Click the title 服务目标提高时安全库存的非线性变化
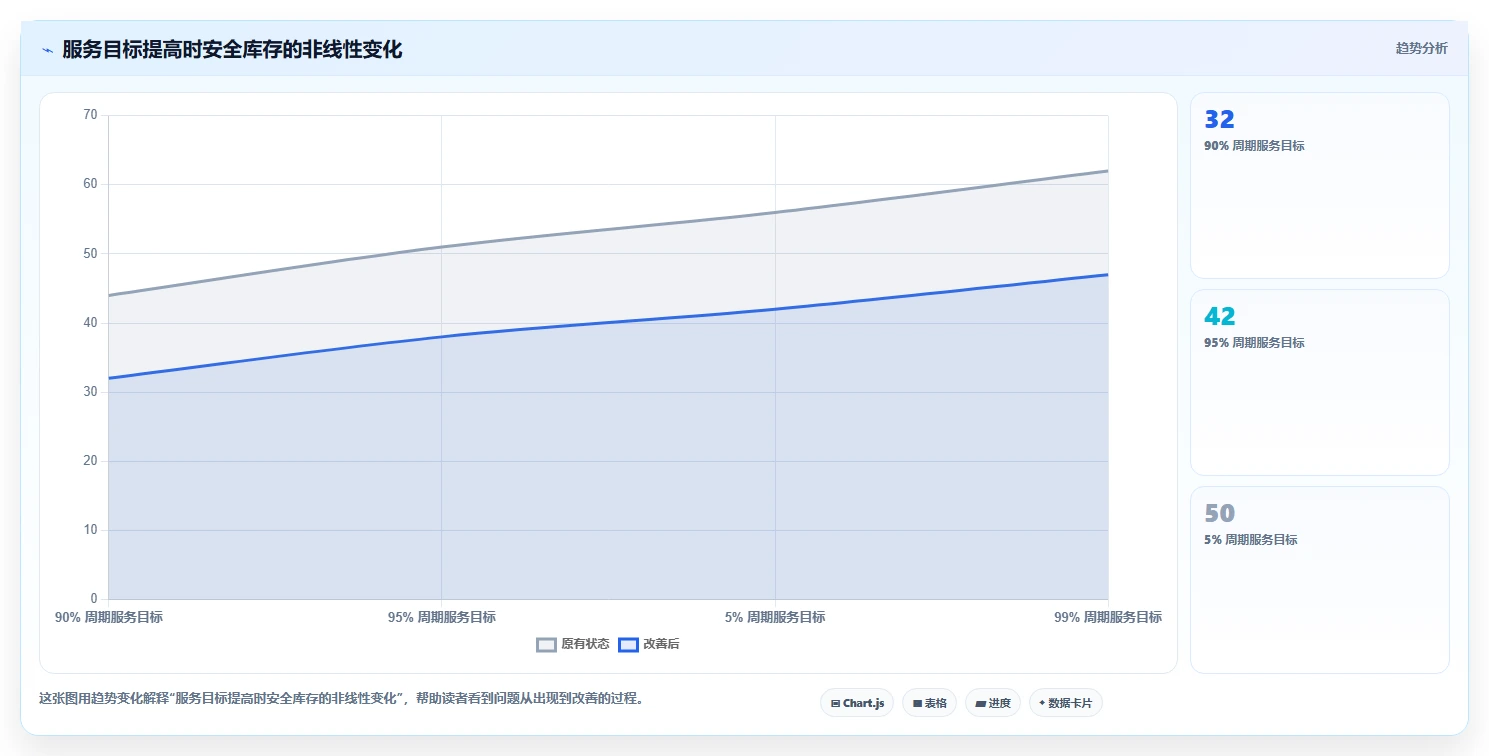Image resolution: width=1489 pixels, height=756 pixels. 232,49
